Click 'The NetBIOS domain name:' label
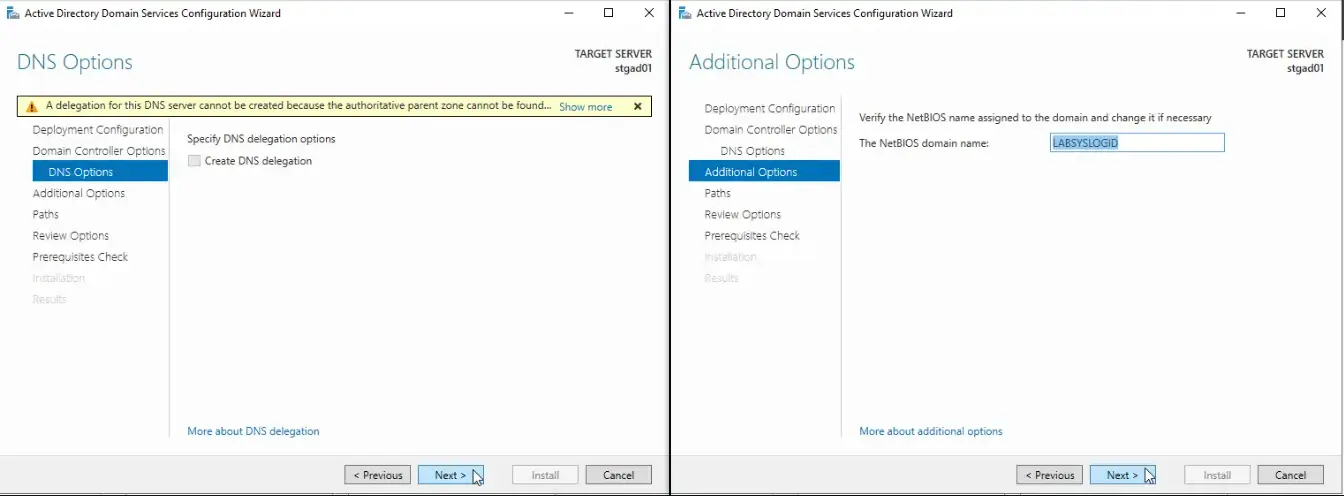This screenshot has width=1344, height=496. tap(924, 143)
